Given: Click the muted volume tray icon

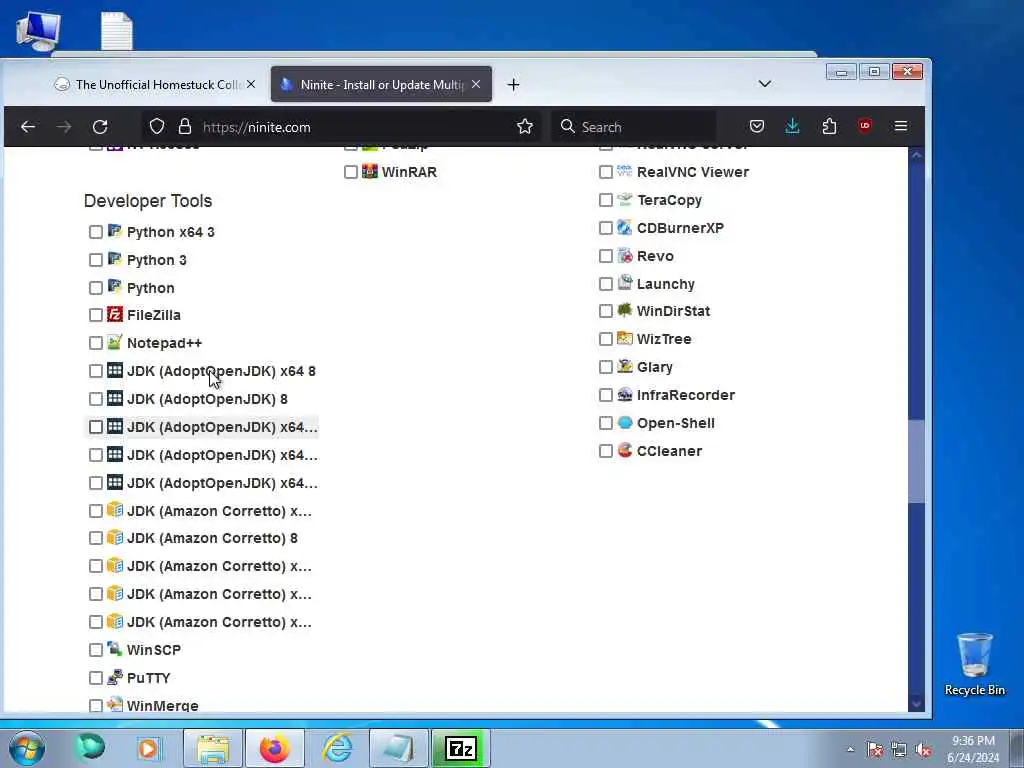Looking at the screenshot, I should coord(923,749).
